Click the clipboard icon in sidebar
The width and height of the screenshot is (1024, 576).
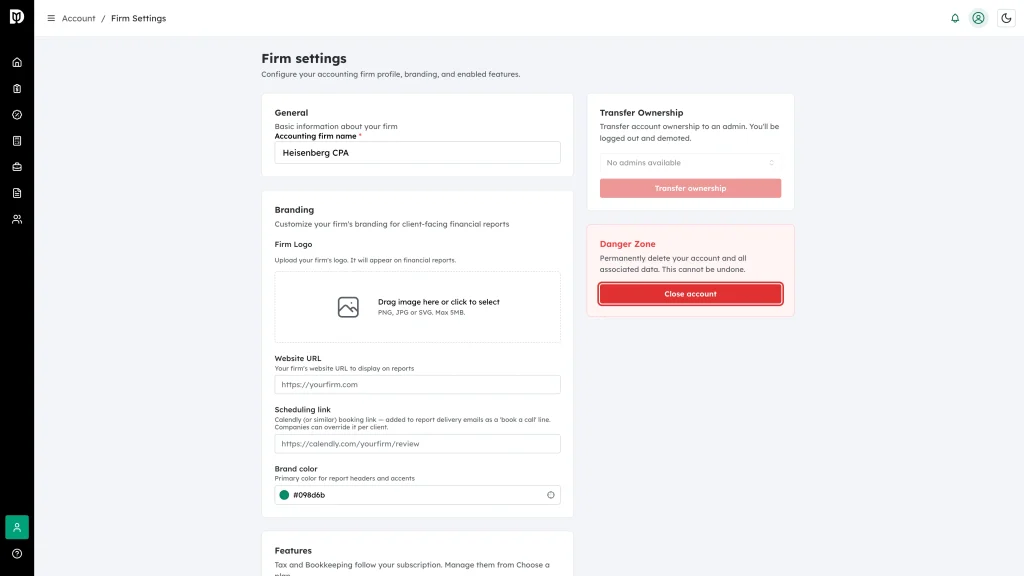[17, 89]
